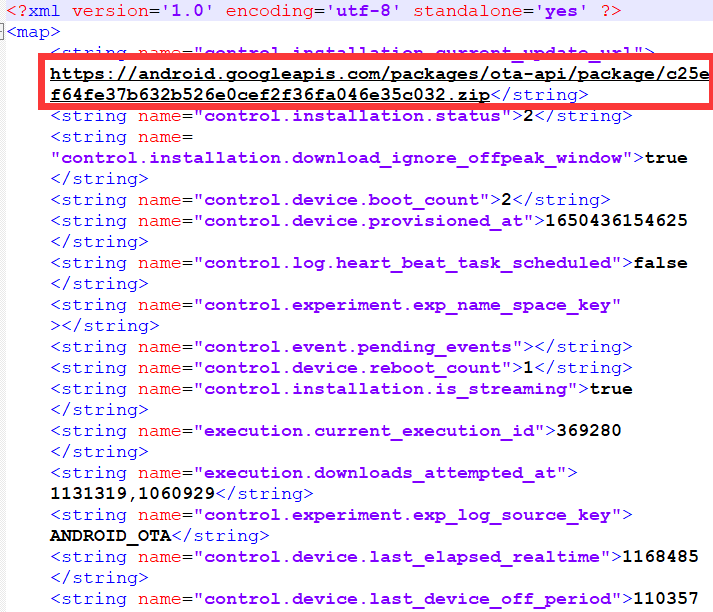Click control.experiment.exp_name_space_key attribute name
This screenshot has height=612, width=713.
tap(407, 305)
